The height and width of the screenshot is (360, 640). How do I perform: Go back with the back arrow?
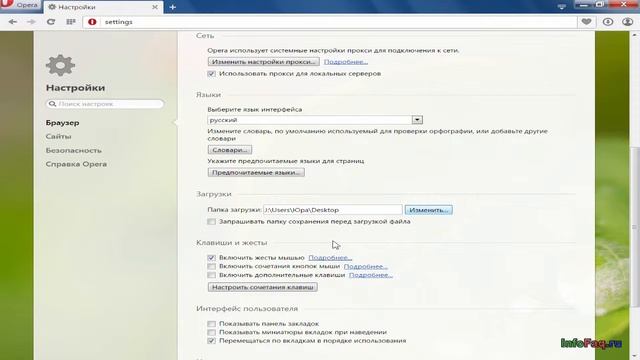tap(13, 22)
